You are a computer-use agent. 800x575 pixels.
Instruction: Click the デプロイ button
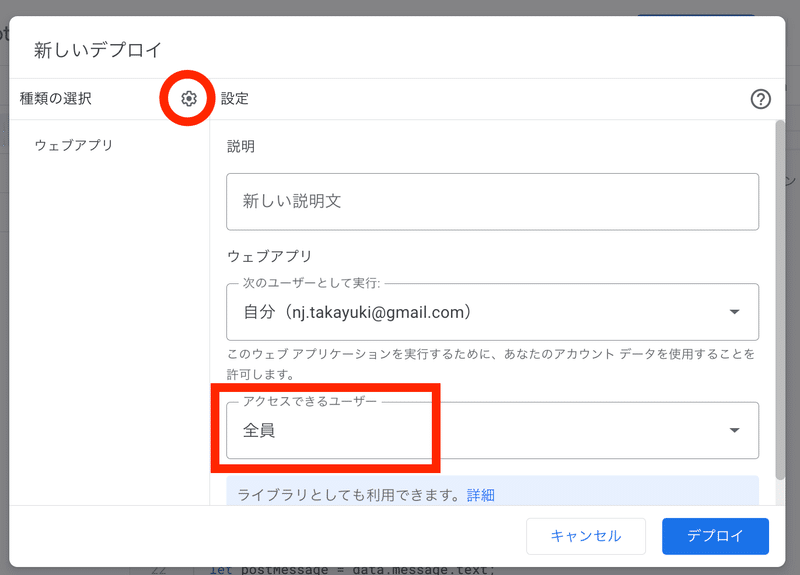click(715, 536)
